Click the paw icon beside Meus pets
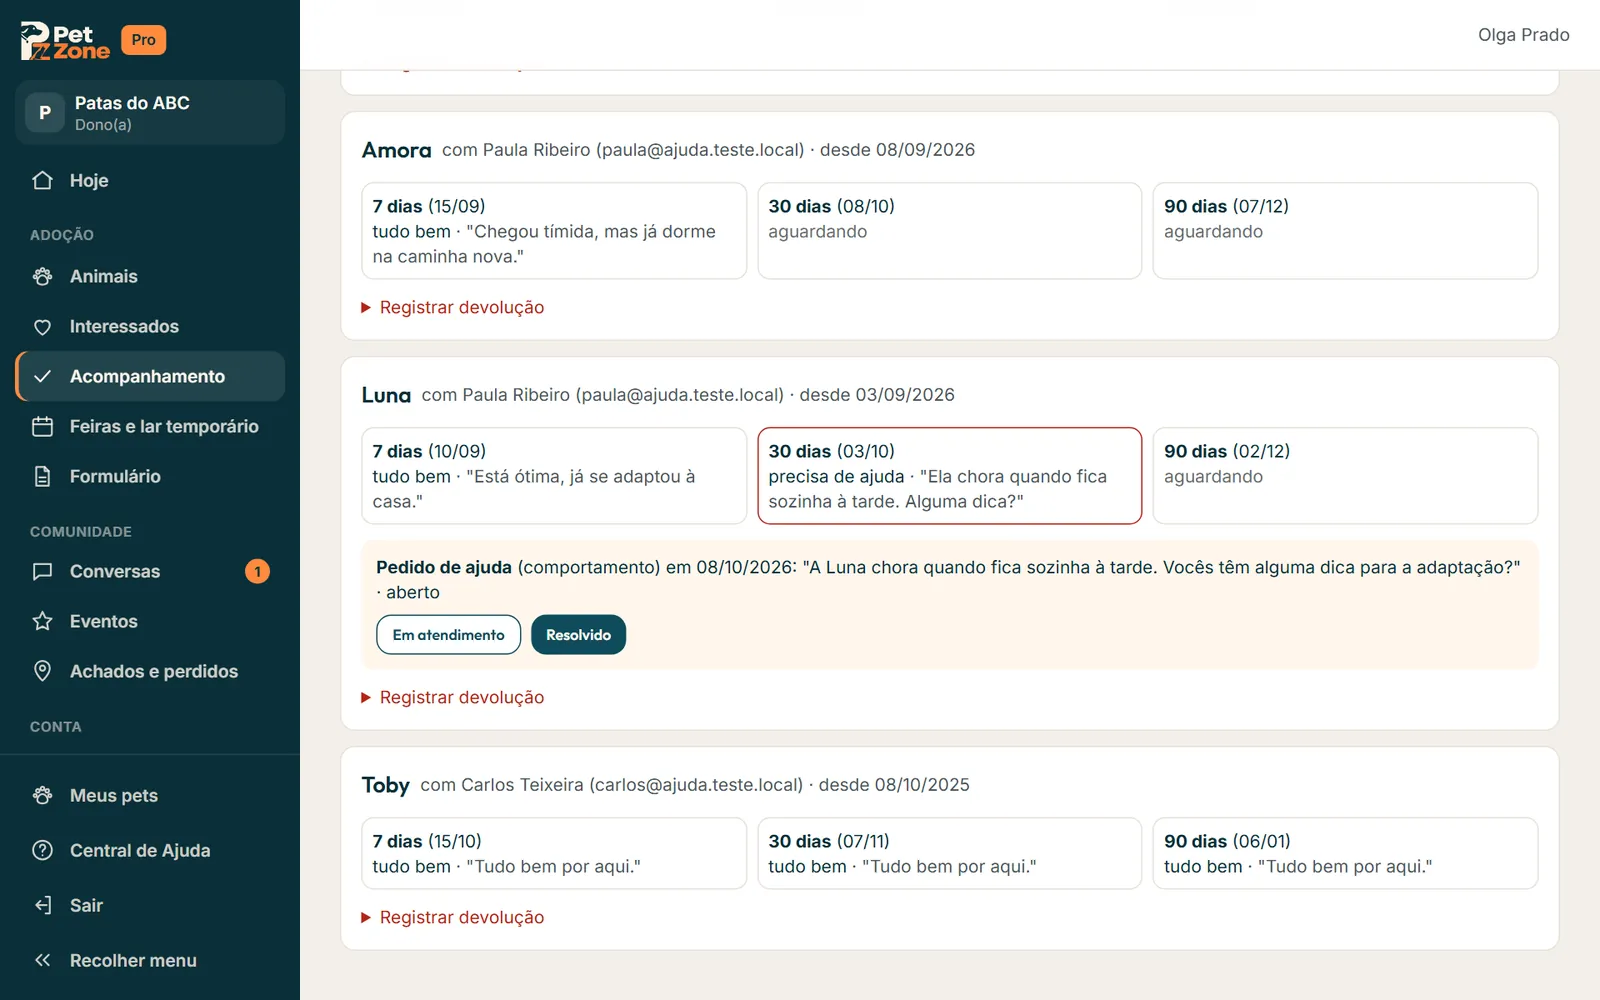1600x1000 pixels. 42,796
